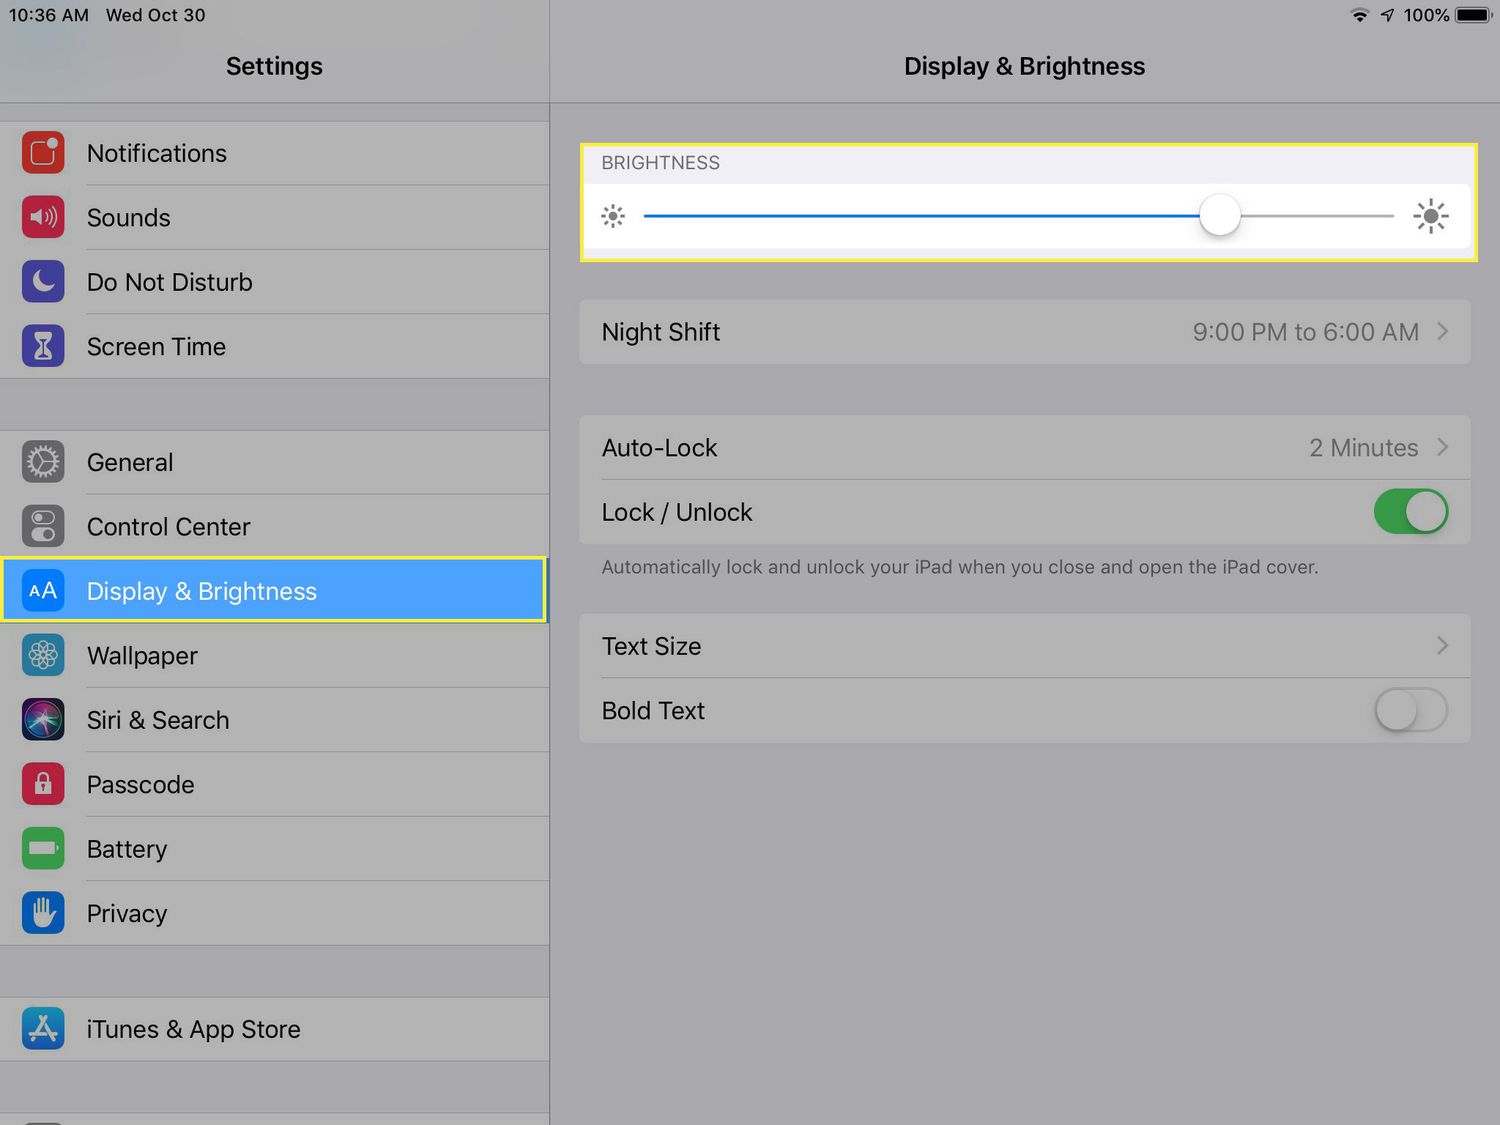
Task: Open Siri & Search settings
Action: coord(158,720)
